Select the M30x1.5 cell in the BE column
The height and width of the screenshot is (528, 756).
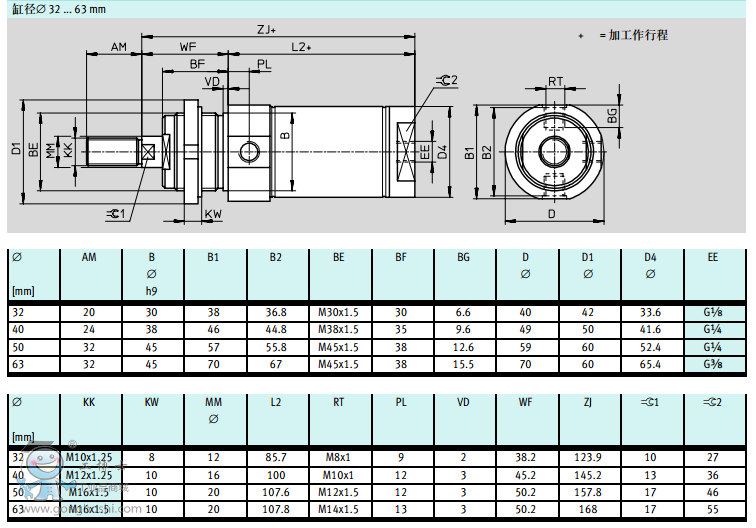[x=339, y=312]
